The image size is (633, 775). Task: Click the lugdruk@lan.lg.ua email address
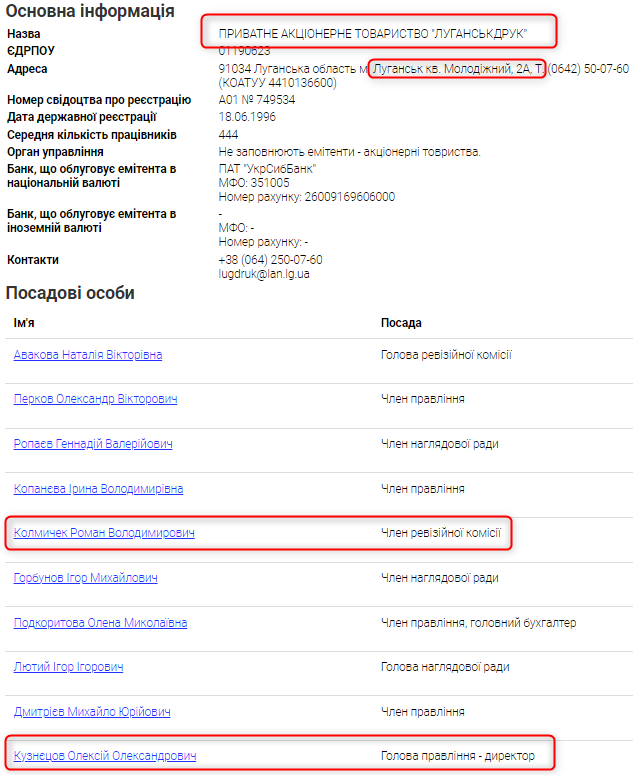pos(264,273)
